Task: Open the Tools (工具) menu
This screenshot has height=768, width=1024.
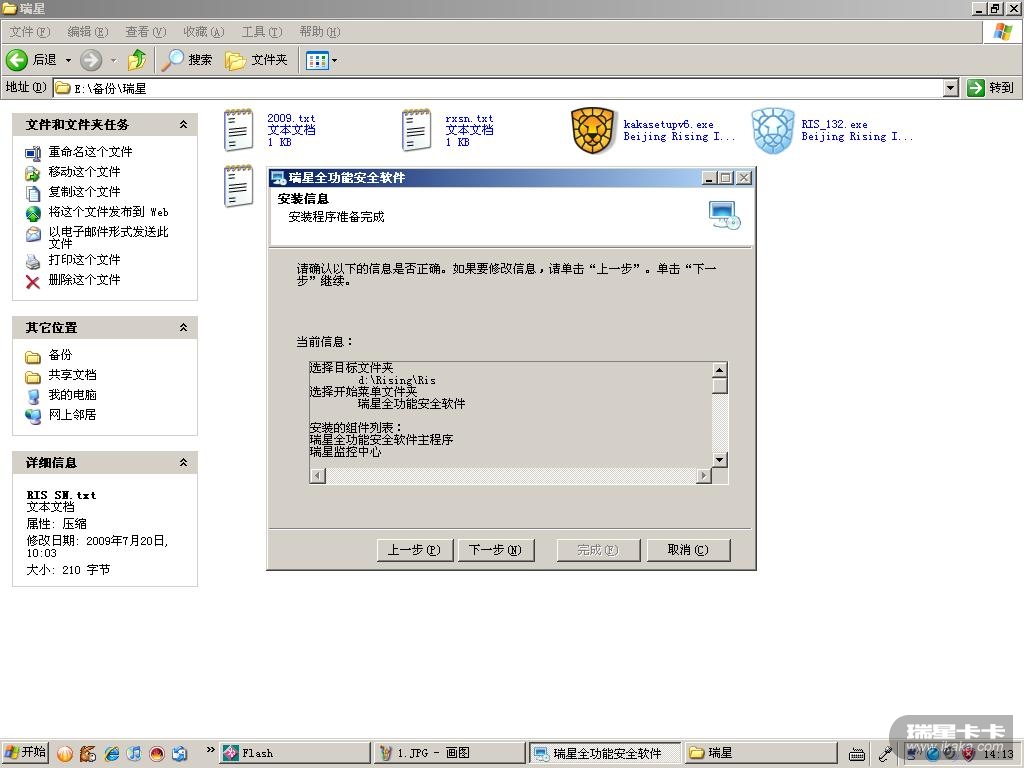Action: click(262, 31)
